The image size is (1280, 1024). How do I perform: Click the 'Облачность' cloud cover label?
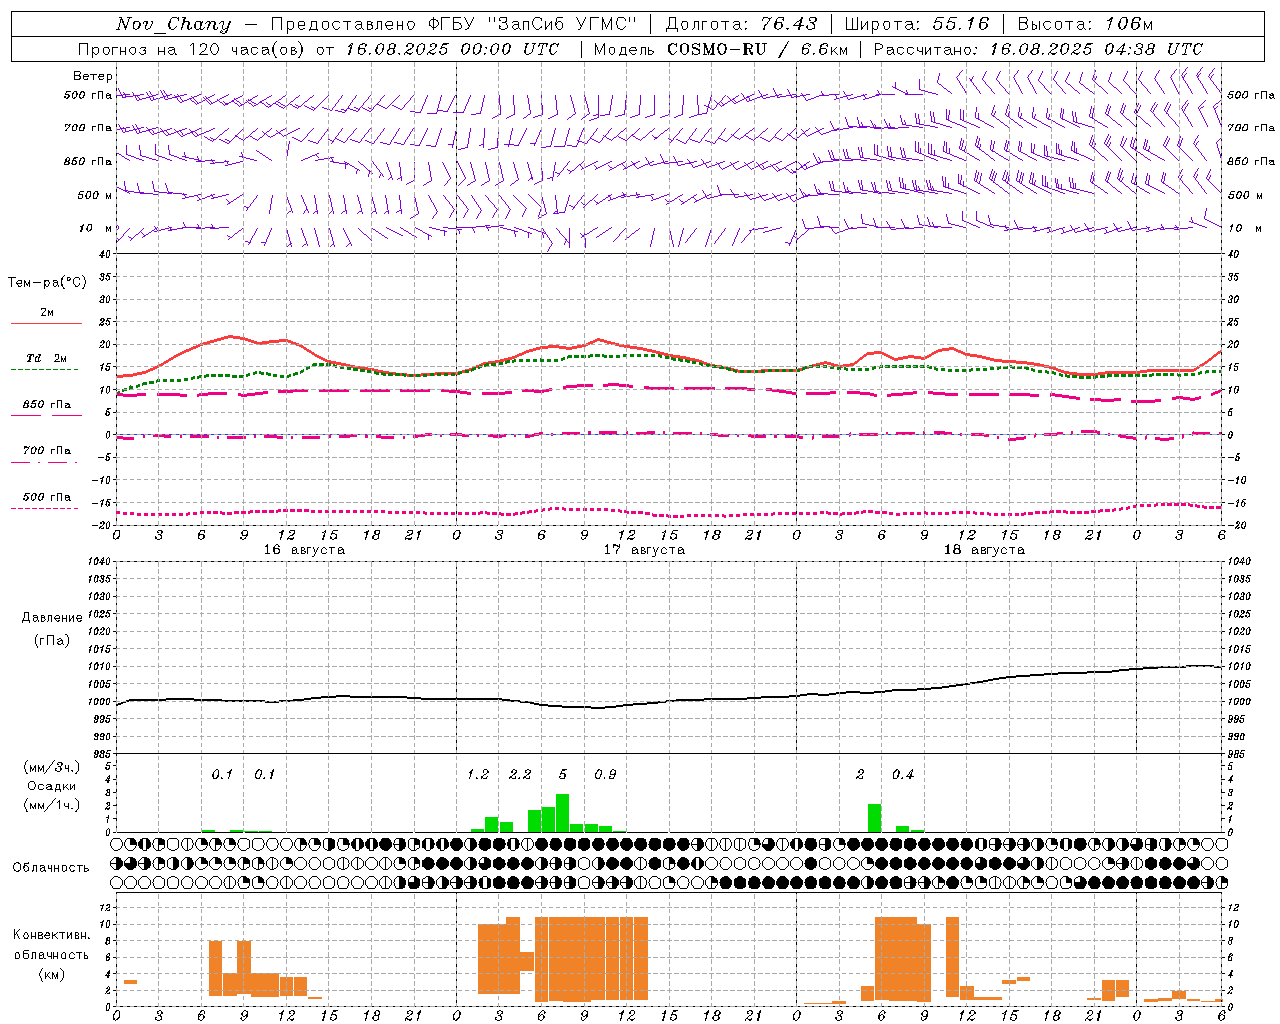point(51,868)
